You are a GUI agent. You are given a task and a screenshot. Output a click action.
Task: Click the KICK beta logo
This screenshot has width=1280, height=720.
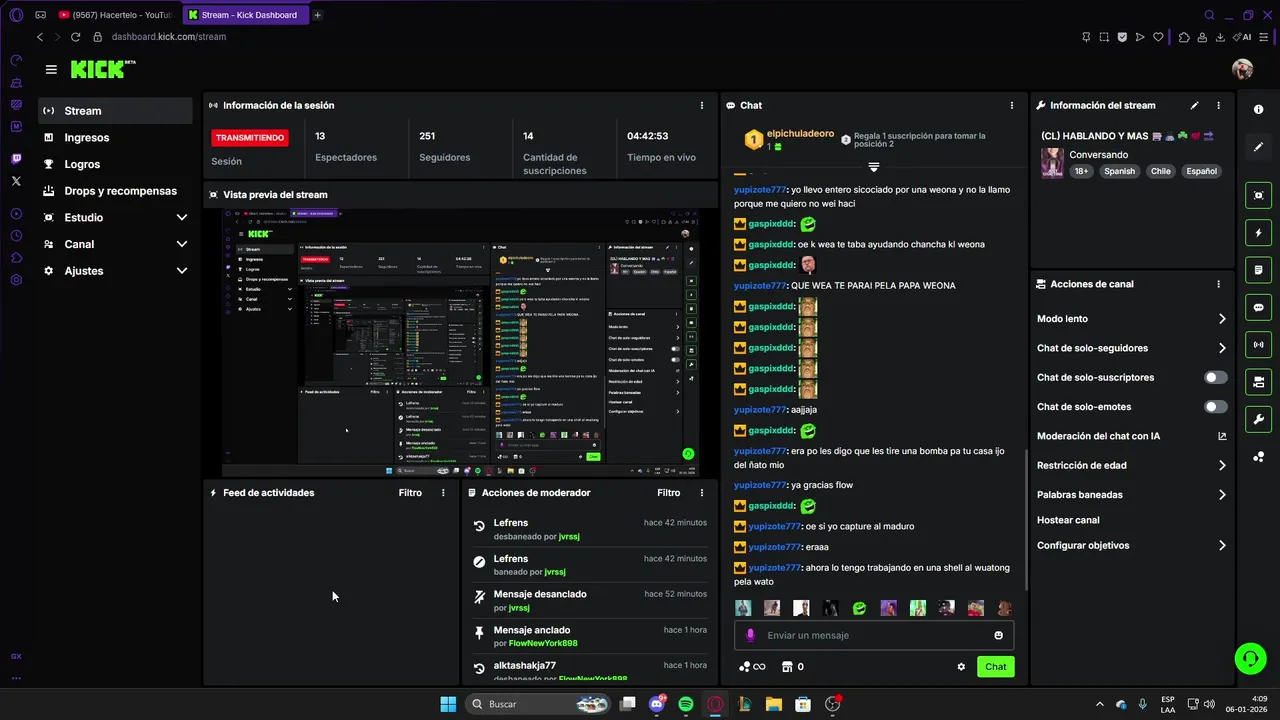(102, 69)
